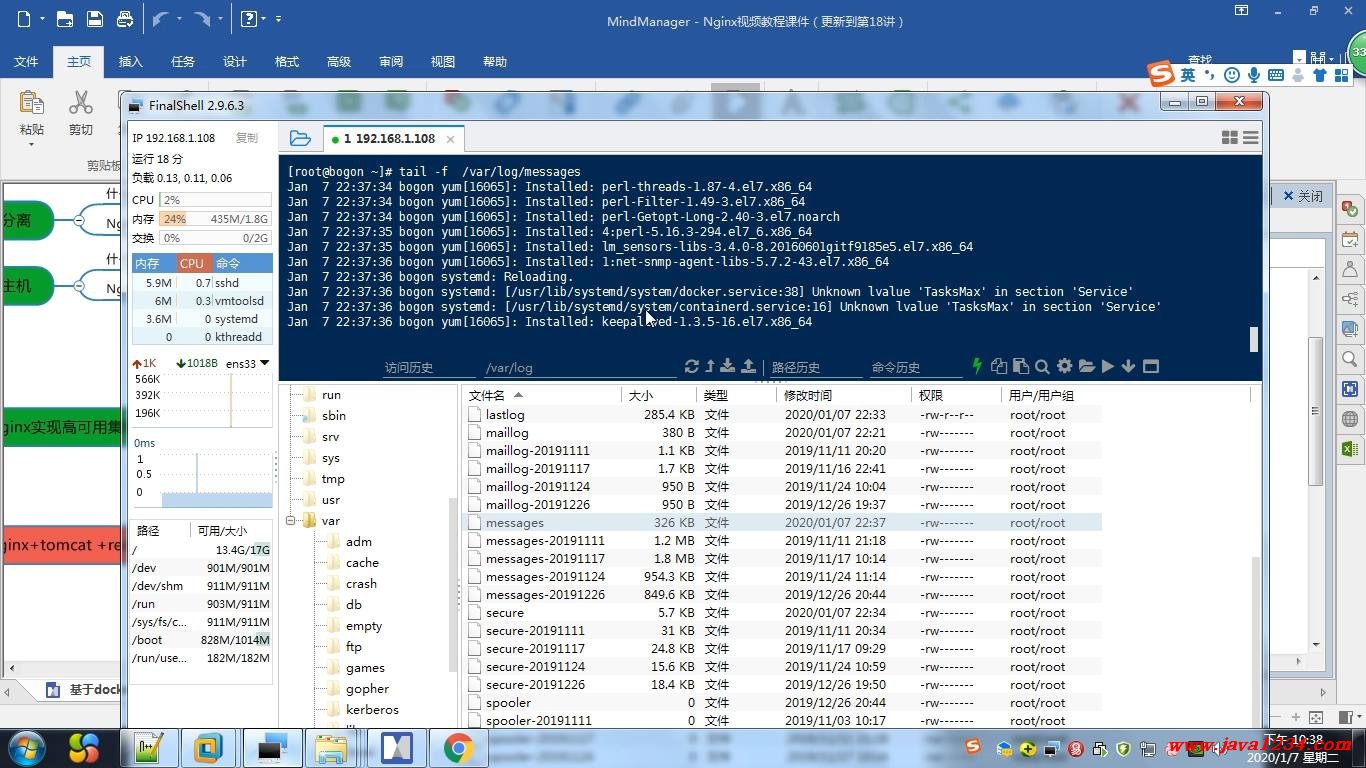The image size is (1366, 768).
Task: Click the MindManager 剪切 scissors icon
Action: [x=81, y=103]
